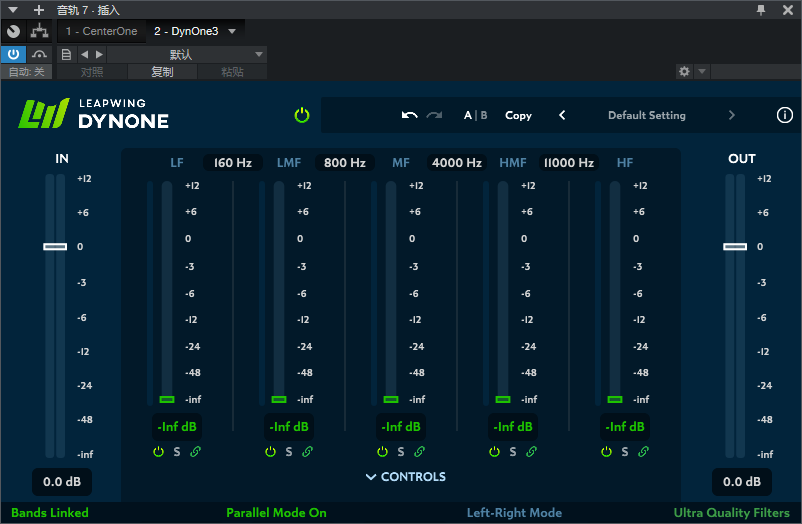The width and height of the screenshot is (802, 524).
Task: Click the HF band level fader handle
Action: 615,399
